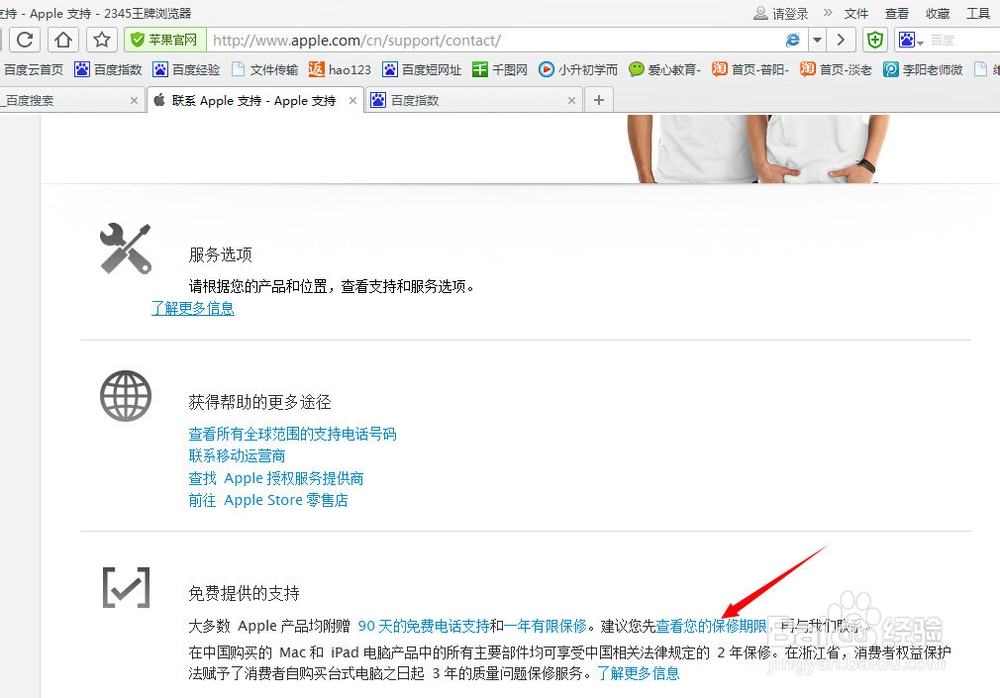
Task: Open the 爱心教育 bookmark
Action: tap(665, 70)
